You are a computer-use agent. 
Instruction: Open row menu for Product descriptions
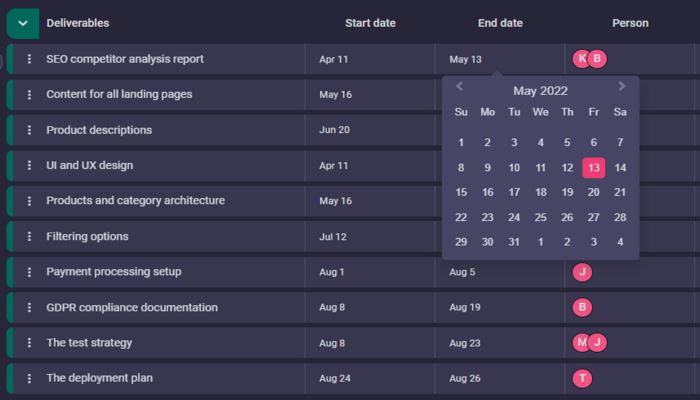pos(29,130)
